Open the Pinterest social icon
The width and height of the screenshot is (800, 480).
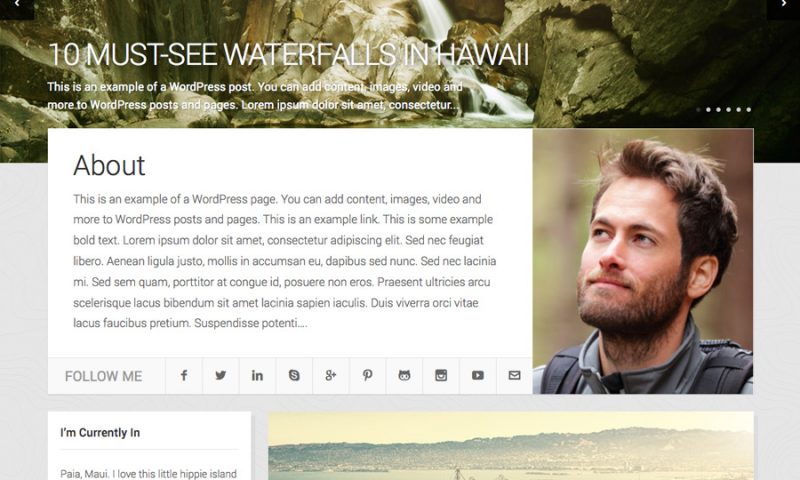367,376
